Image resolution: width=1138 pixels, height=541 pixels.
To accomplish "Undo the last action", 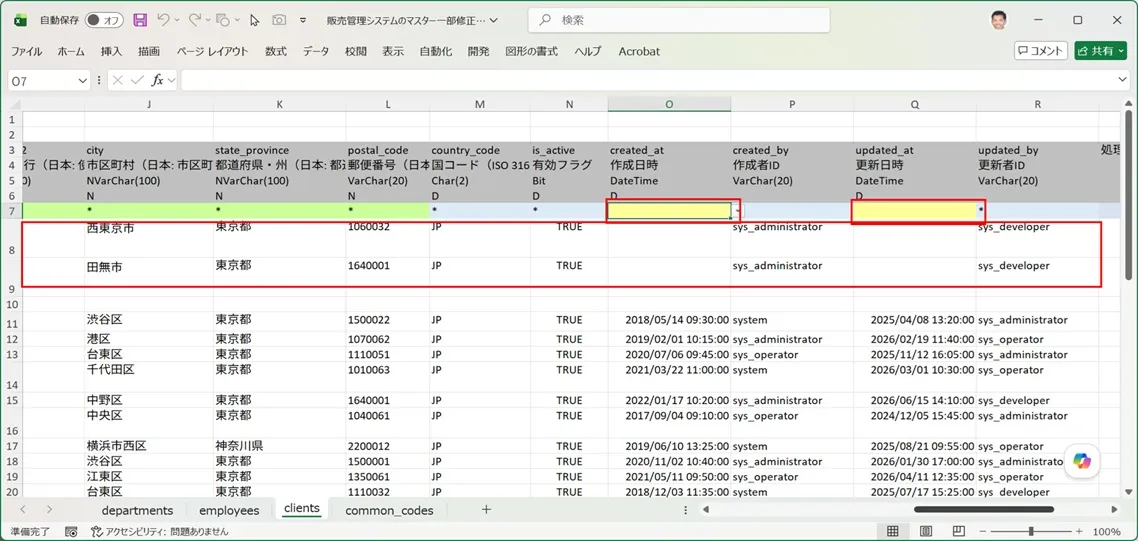I will (x=164, y=20).
